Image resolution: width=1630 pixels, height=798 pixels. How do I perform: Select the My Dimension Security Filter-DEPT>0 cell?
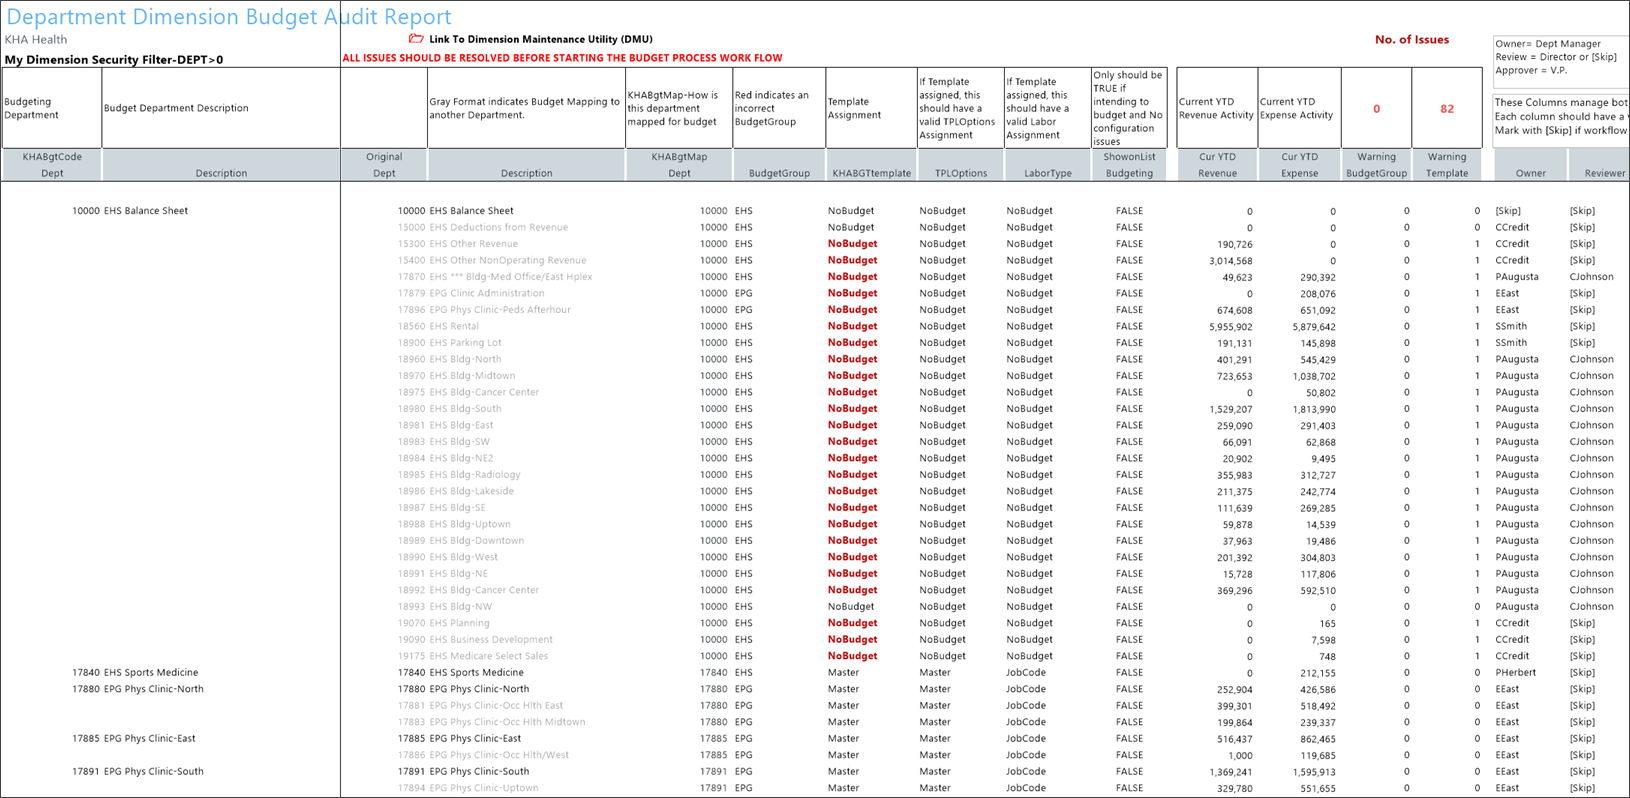(x=114, y=60)
